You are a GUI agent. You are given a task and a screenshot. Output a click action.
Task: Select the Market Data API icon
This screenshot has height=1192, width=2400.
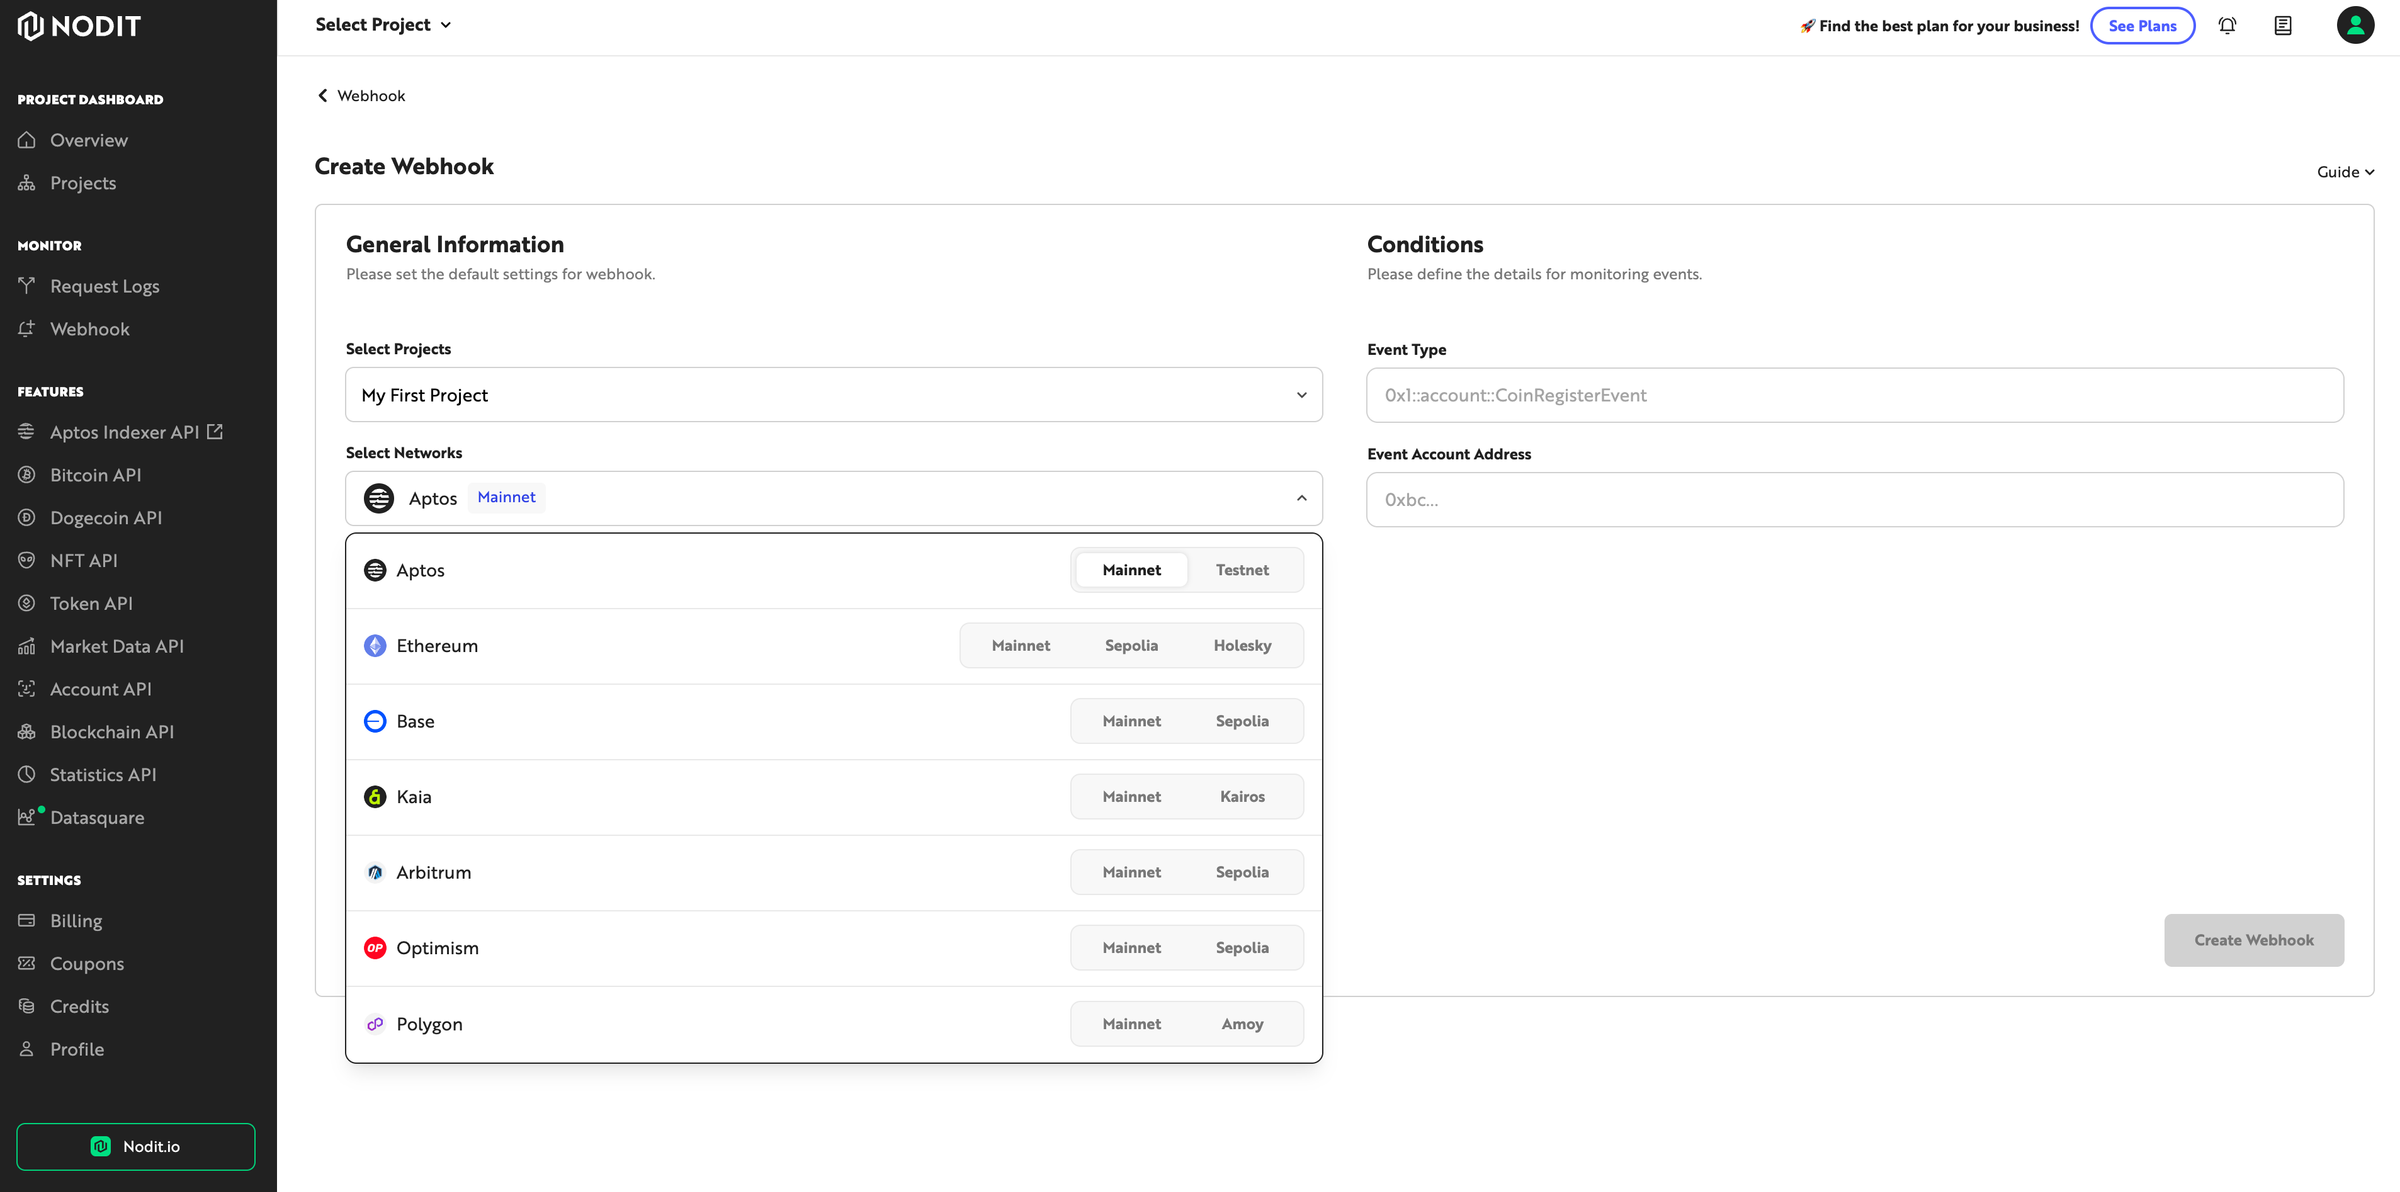[27, 646]
